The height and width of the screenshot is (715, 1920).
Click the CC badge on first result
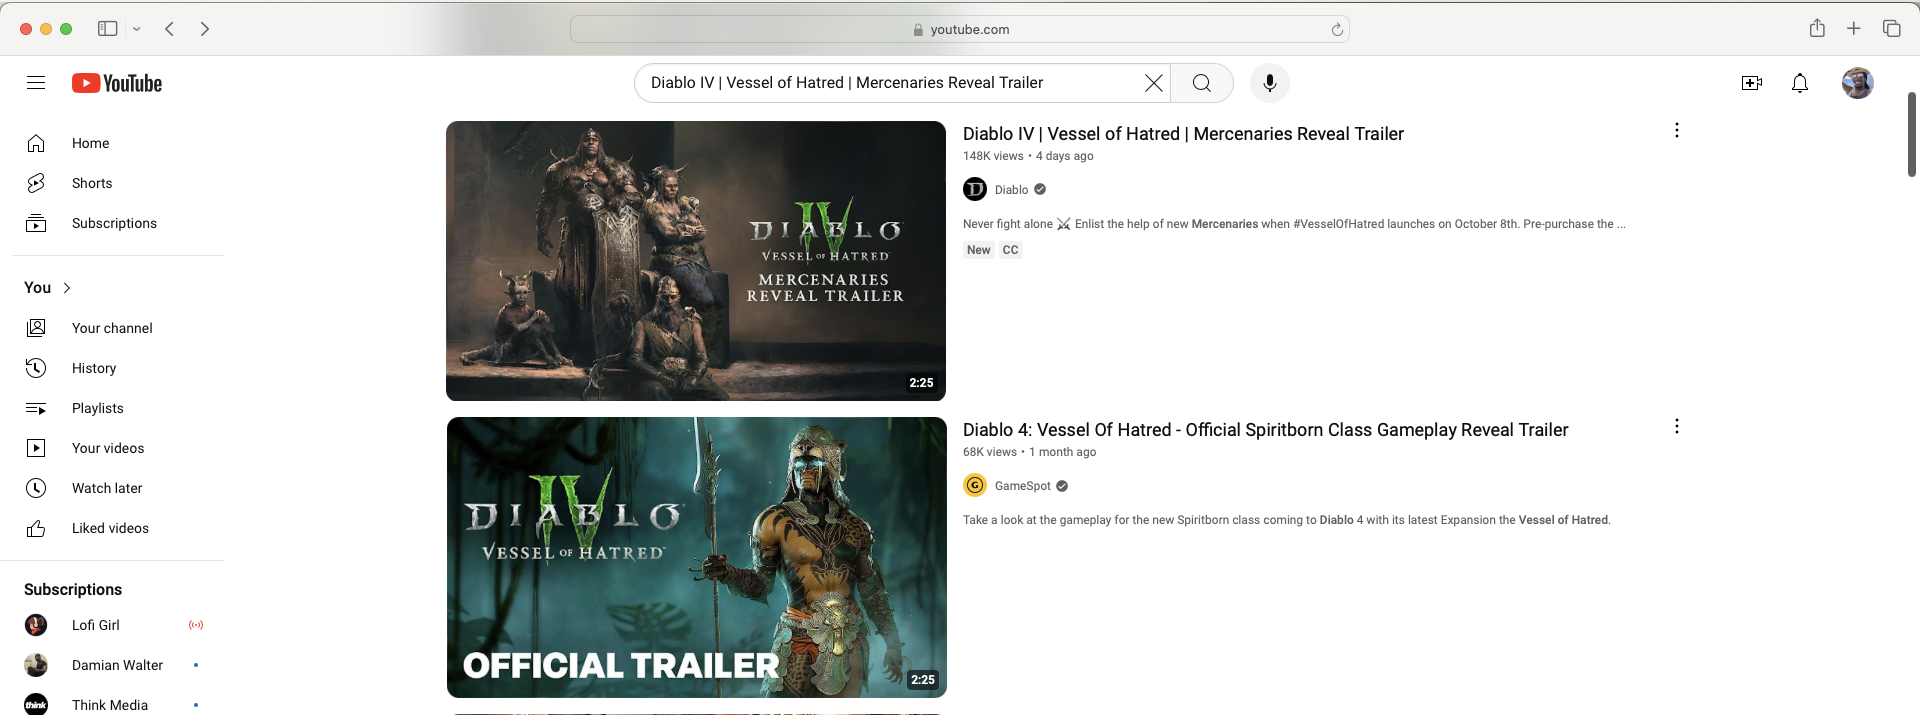point(1010,250)
